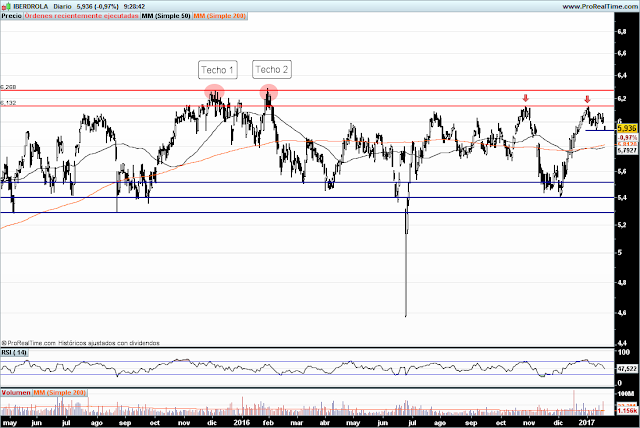The width and height of the screenshot is (640, 428).
Task: Click the 5,2 price axis label
Action: pyautogui.click(x=622, y=225)
